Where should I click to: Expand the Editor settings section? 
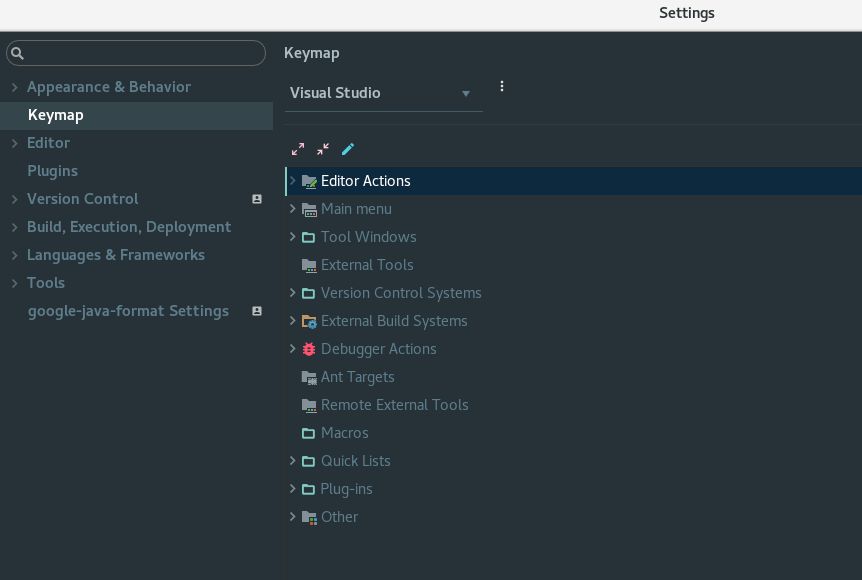coord(14,143)
